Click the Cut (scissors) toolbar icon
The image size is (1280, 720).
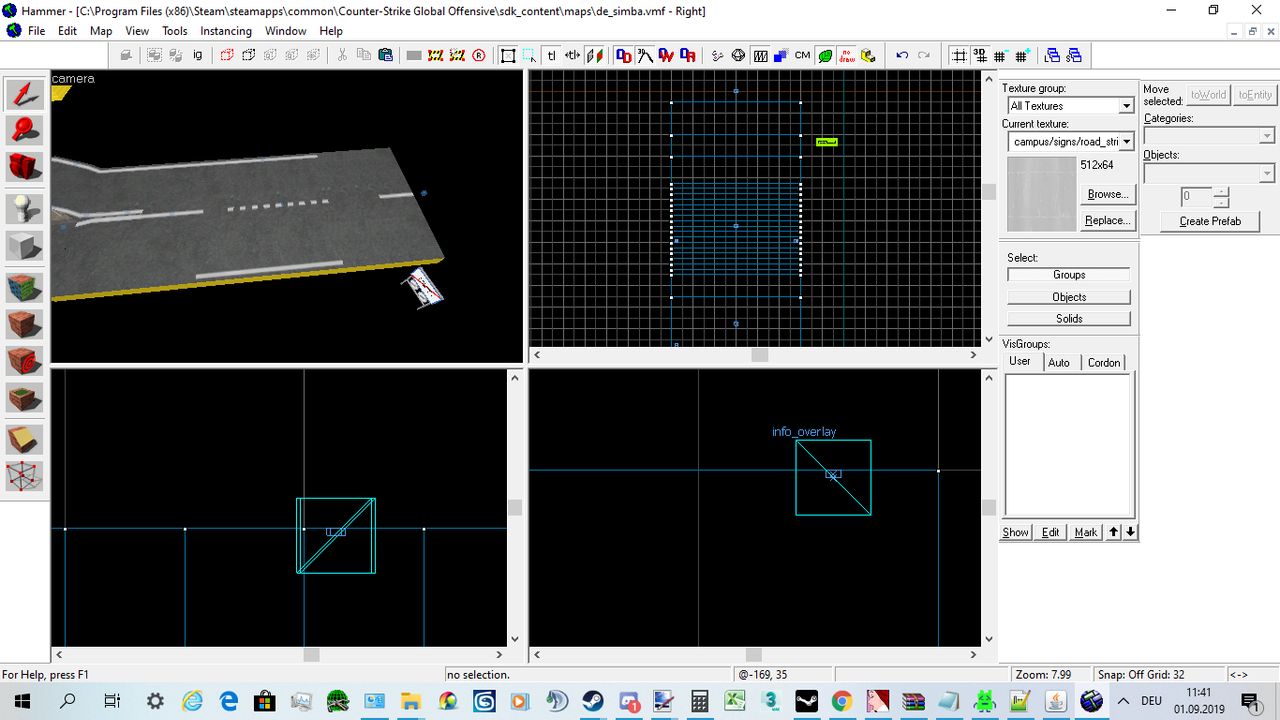pyautogui.click(x=342, y=56)
